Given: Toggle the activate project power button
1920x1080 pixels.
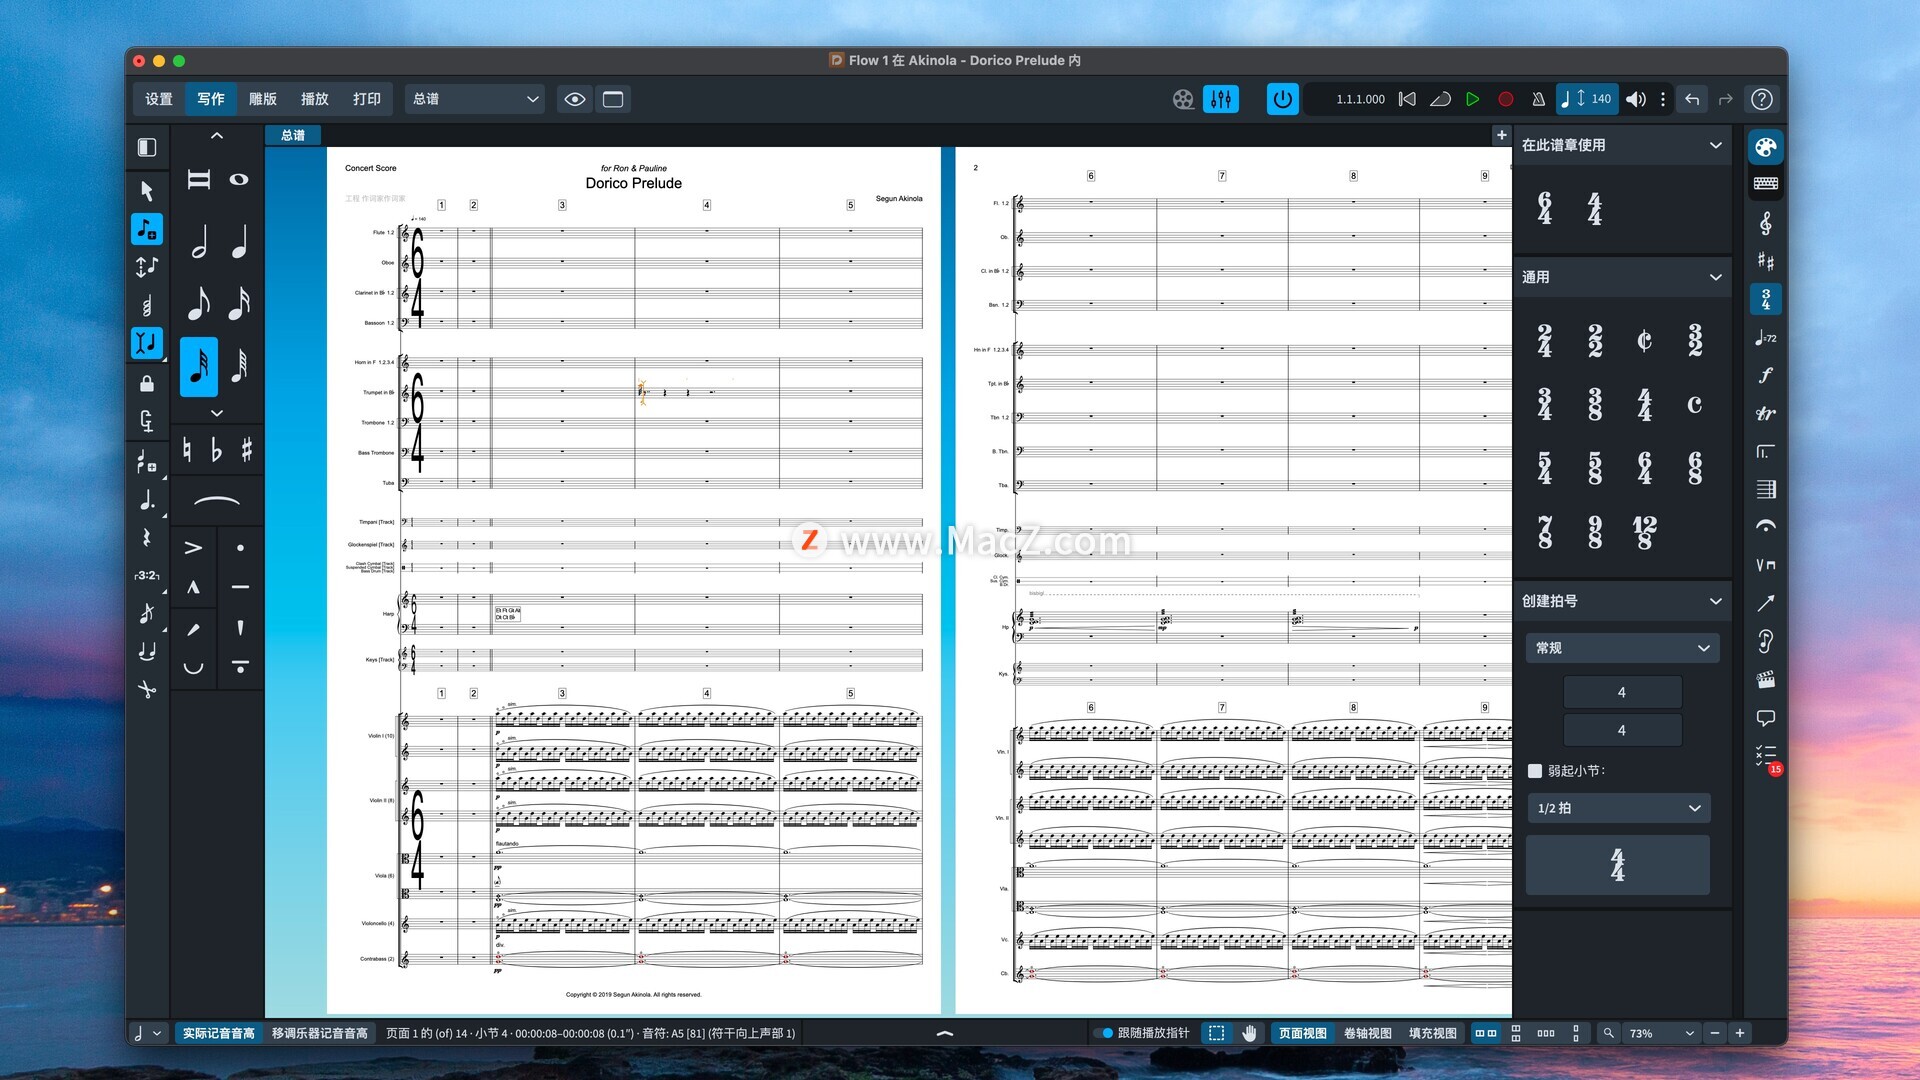Looking at the screenshot, I should tap(1283, 99).
